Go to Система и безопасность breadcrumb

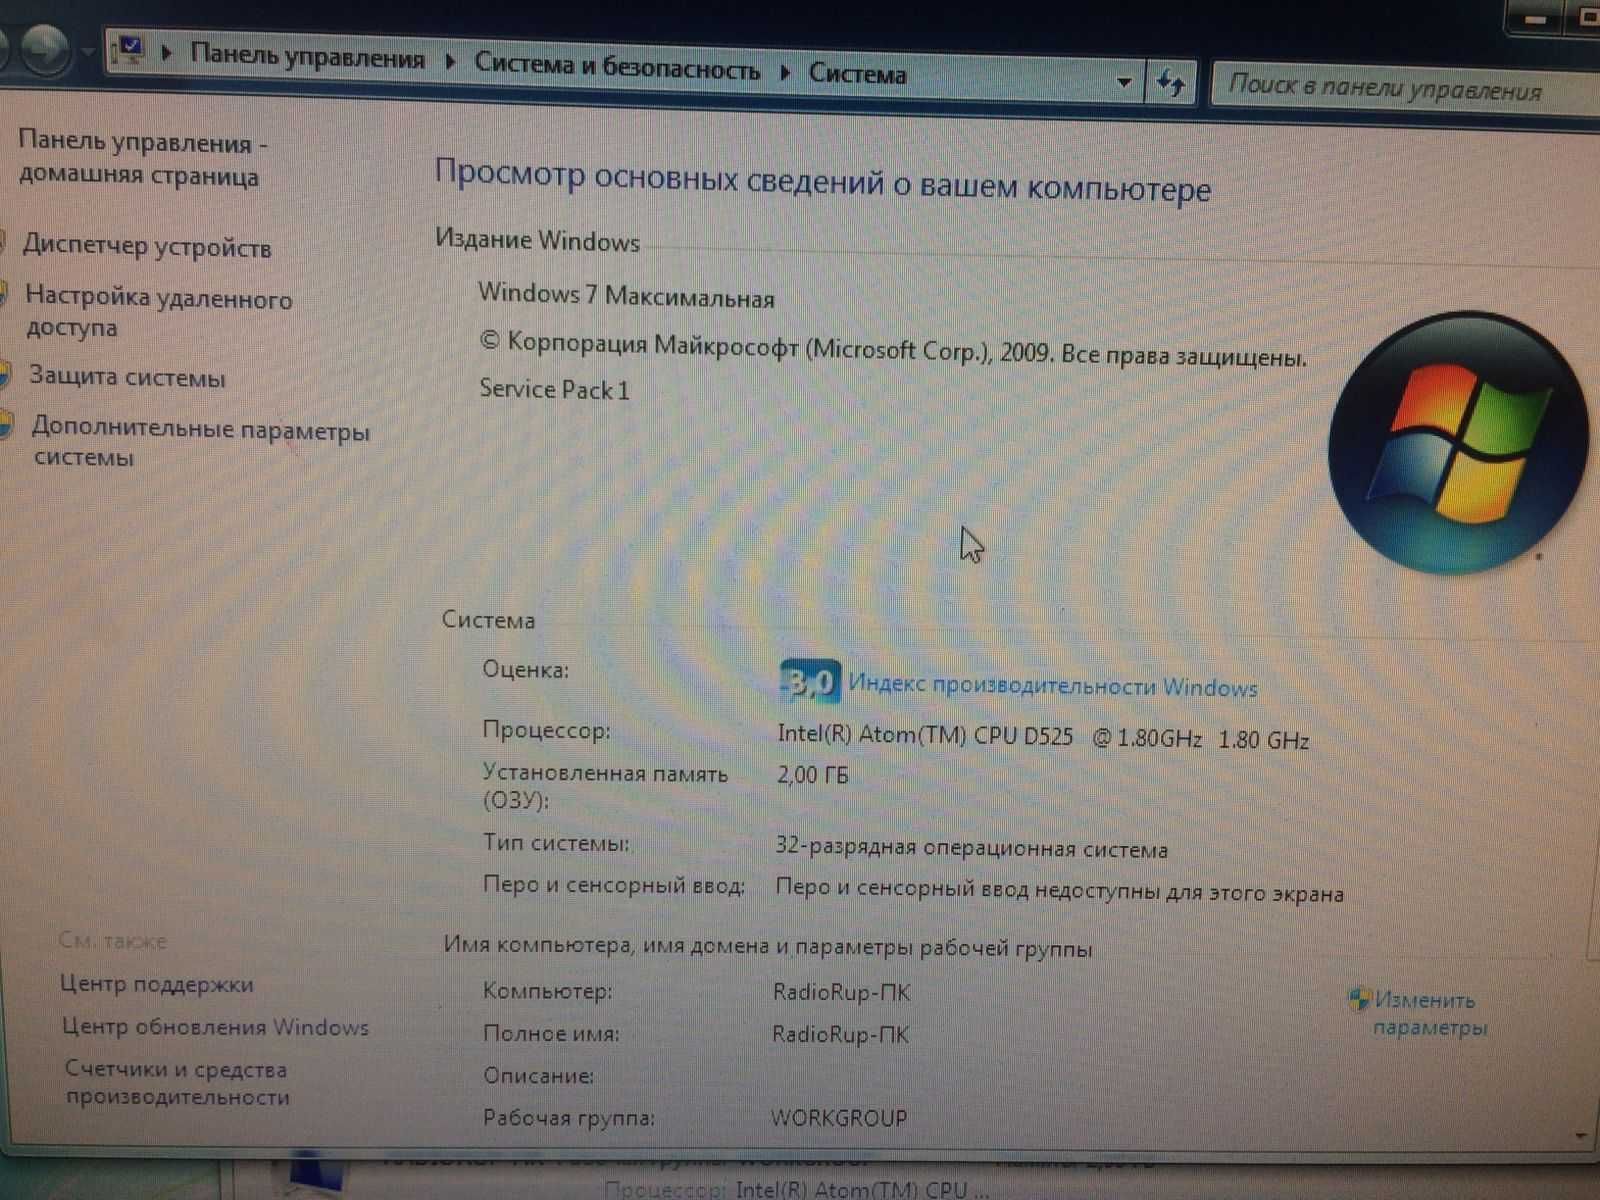pos(617,67)
